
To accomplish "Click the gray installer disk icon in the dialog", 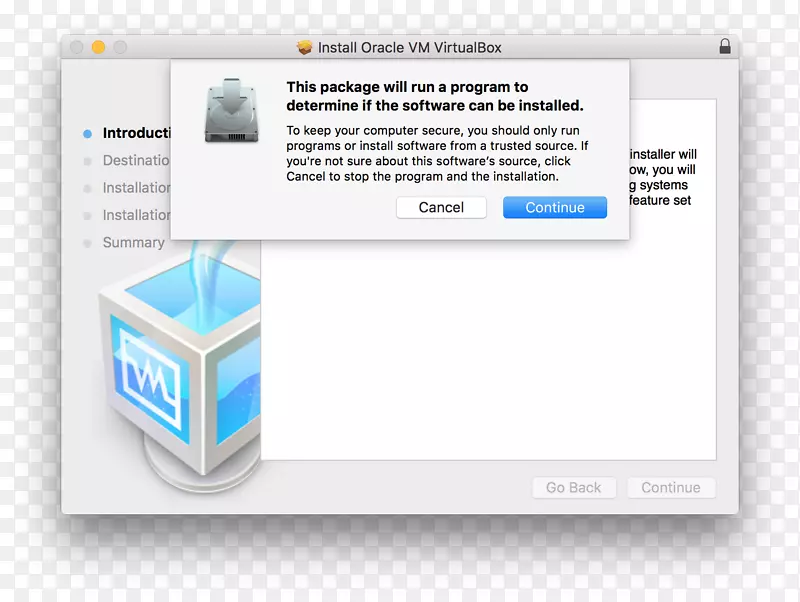I will click(x=231, y=112).
